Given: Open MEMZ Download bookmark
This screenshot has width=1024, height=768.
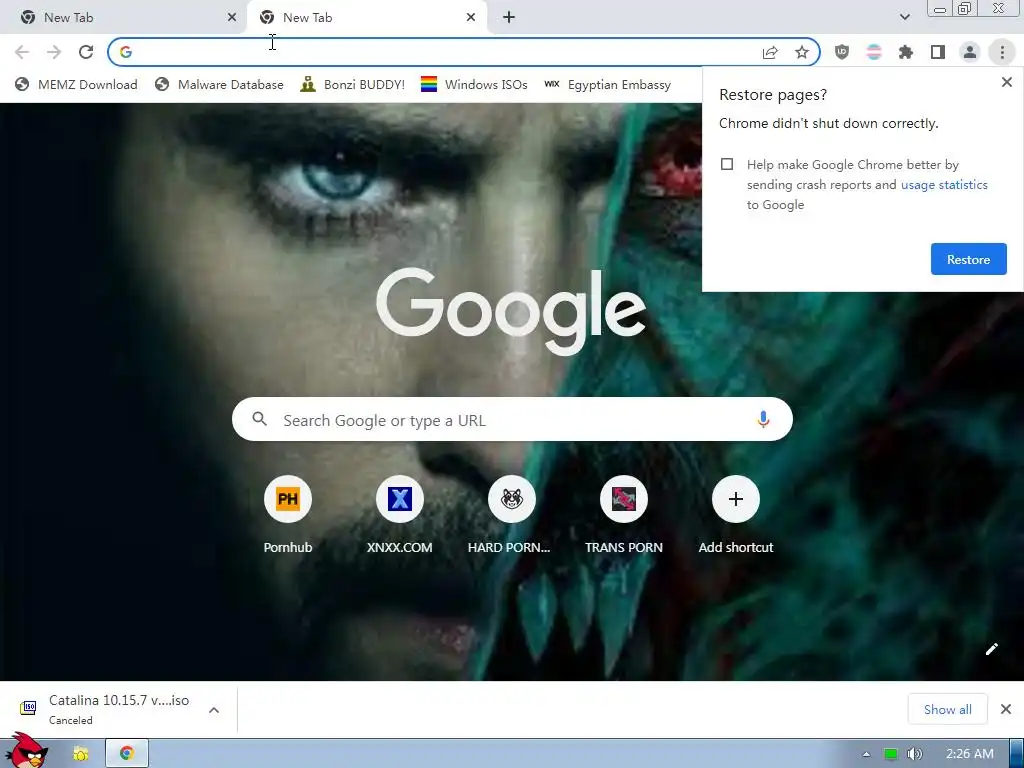Looking at the screenshot, I should point(76,84).
